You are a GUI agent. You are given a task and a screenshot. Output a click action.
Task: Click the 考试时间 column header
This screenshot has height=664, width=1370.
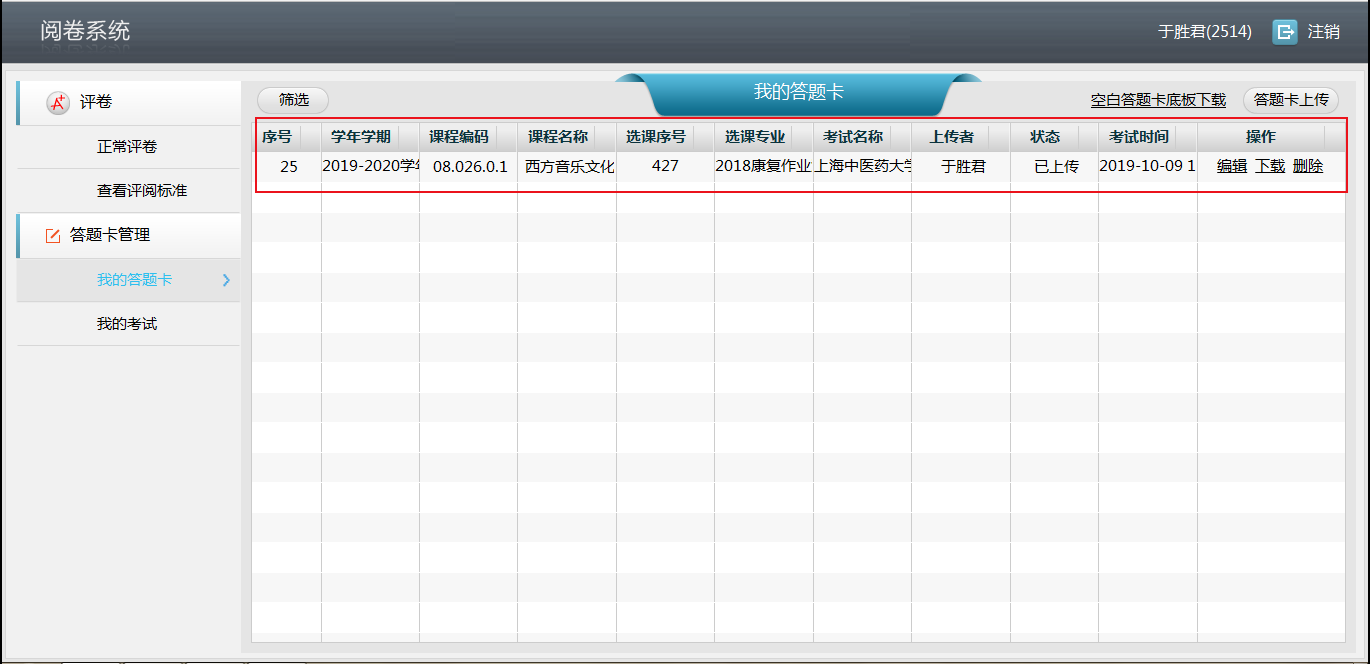click(x=1138, y=137)
